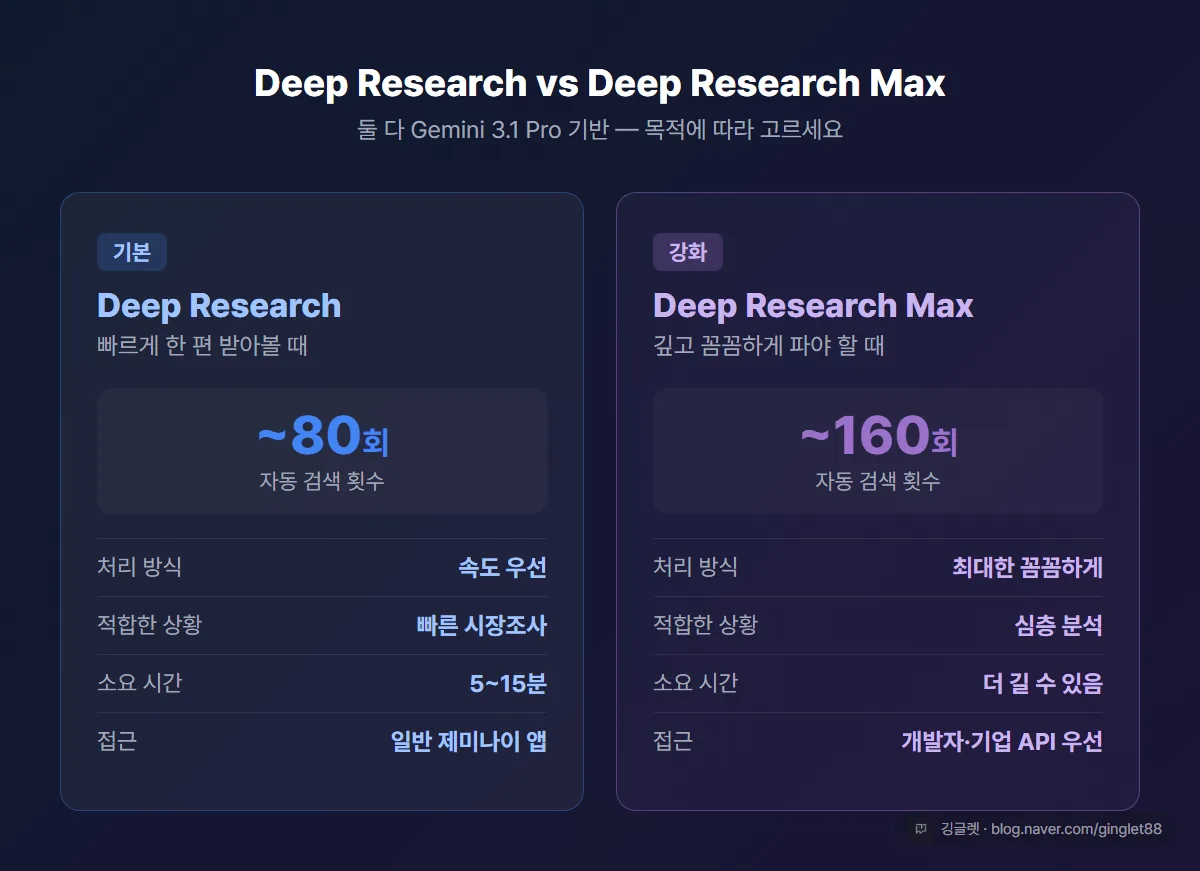The image size is (1200, 871).
Task: Select the value '더 길 수 있음'
Action: [1043, 684]
